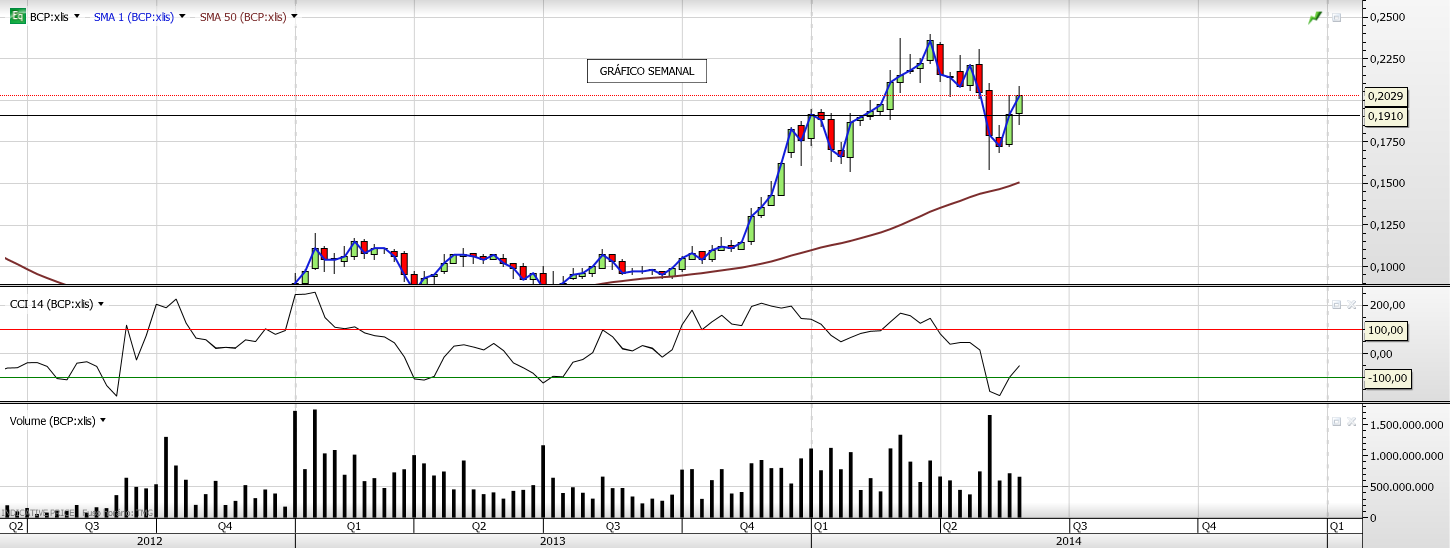The height and width of the screenshot is (548, 1450).
Task: Click the green Eq equity symbol icon
Action: click(x=18, y=17)
